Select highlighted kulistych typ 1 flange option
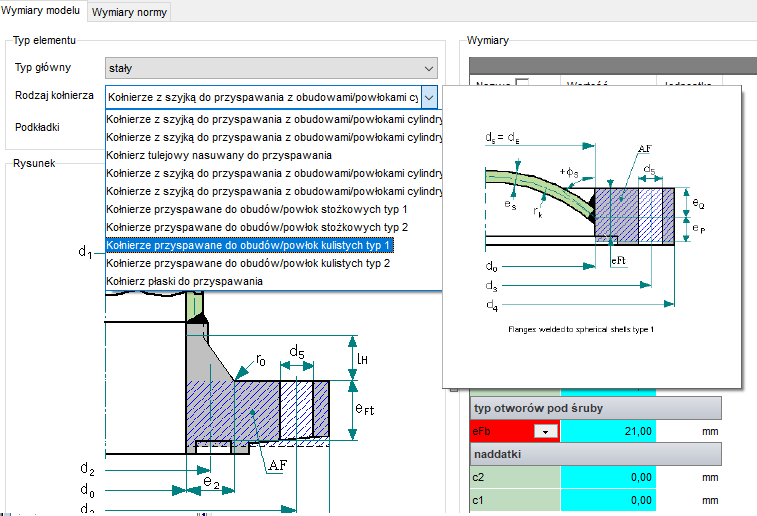The width and height of the screenshot is (757, 516). tap(249, 245)
